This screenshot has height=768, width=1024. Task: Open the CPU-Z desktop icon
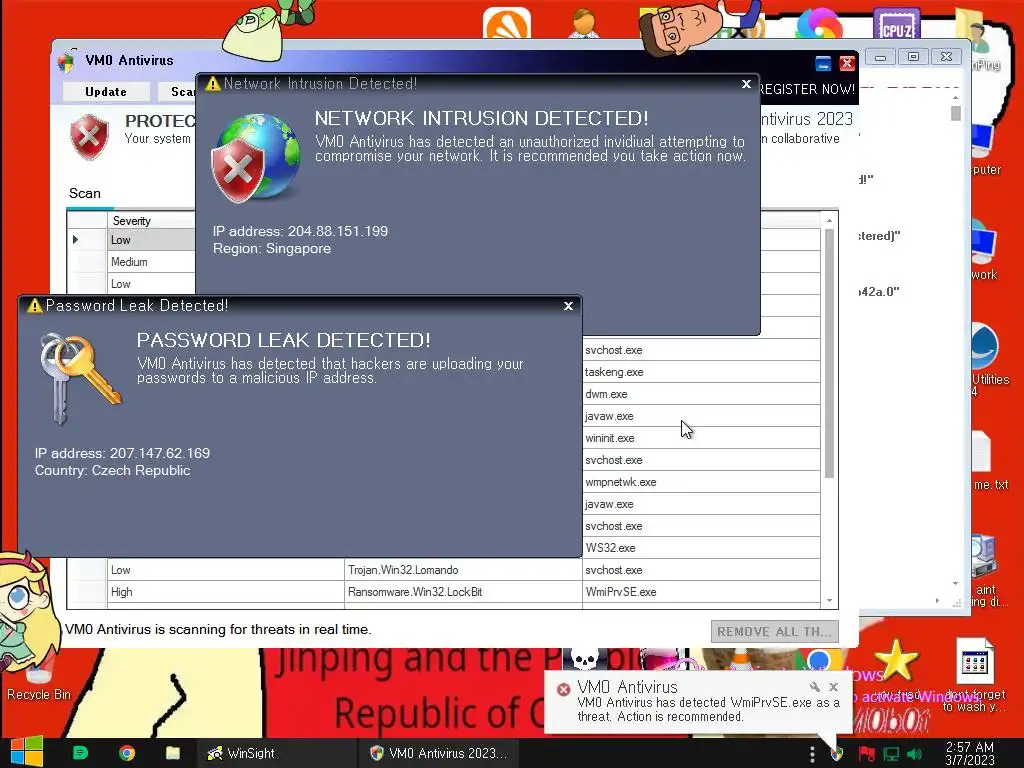click(x=896, y=24)
